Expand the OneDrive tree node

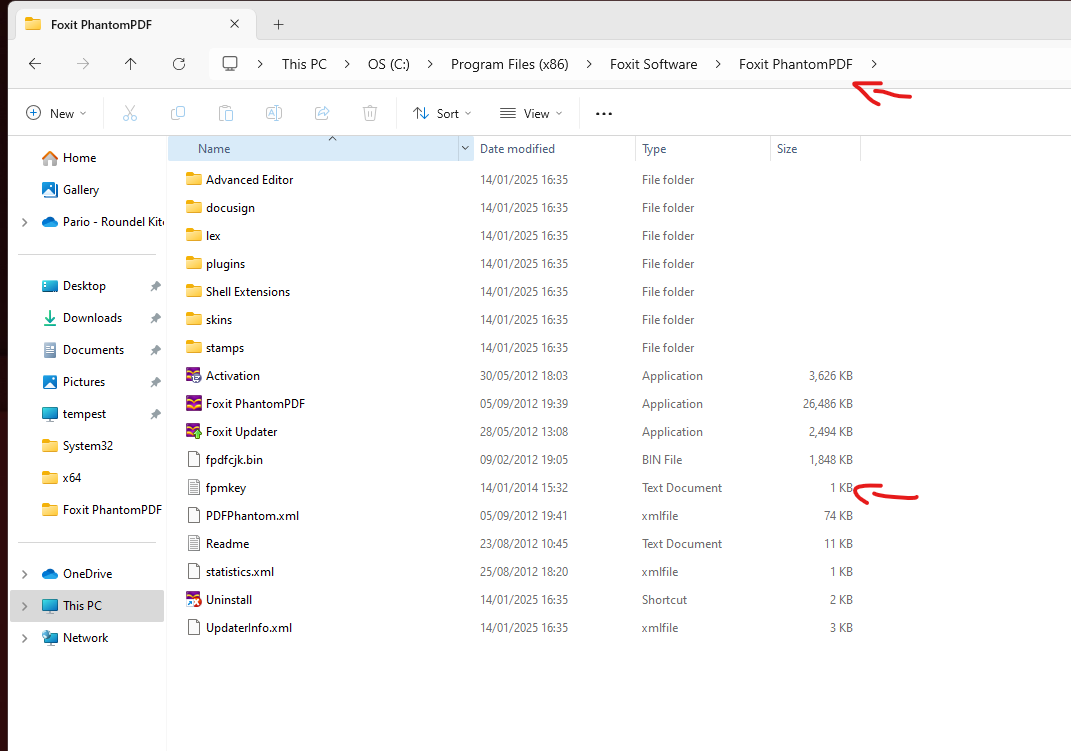coord(25,574)
